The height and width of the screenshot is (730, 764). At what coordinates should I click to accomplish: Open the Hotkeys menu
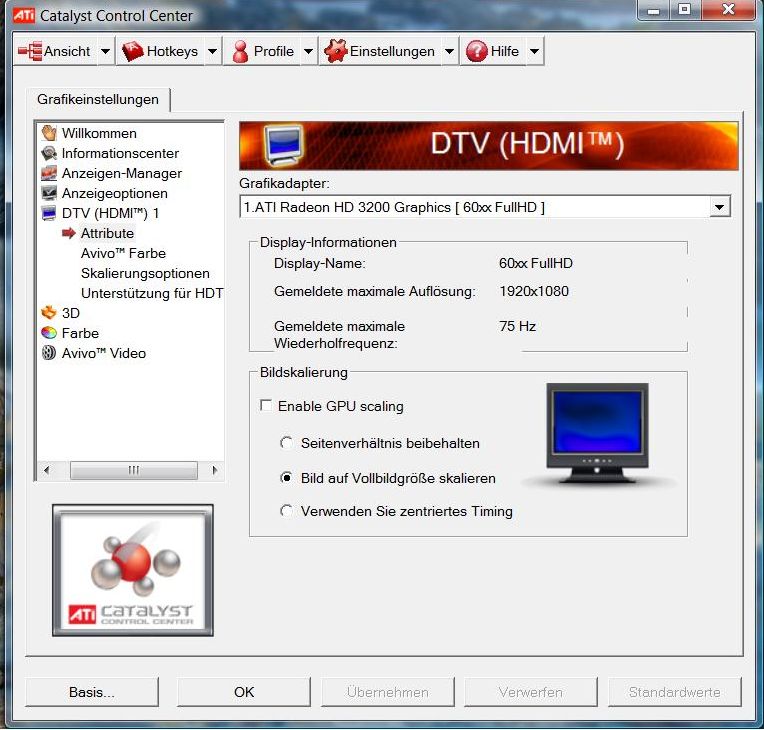161,51
